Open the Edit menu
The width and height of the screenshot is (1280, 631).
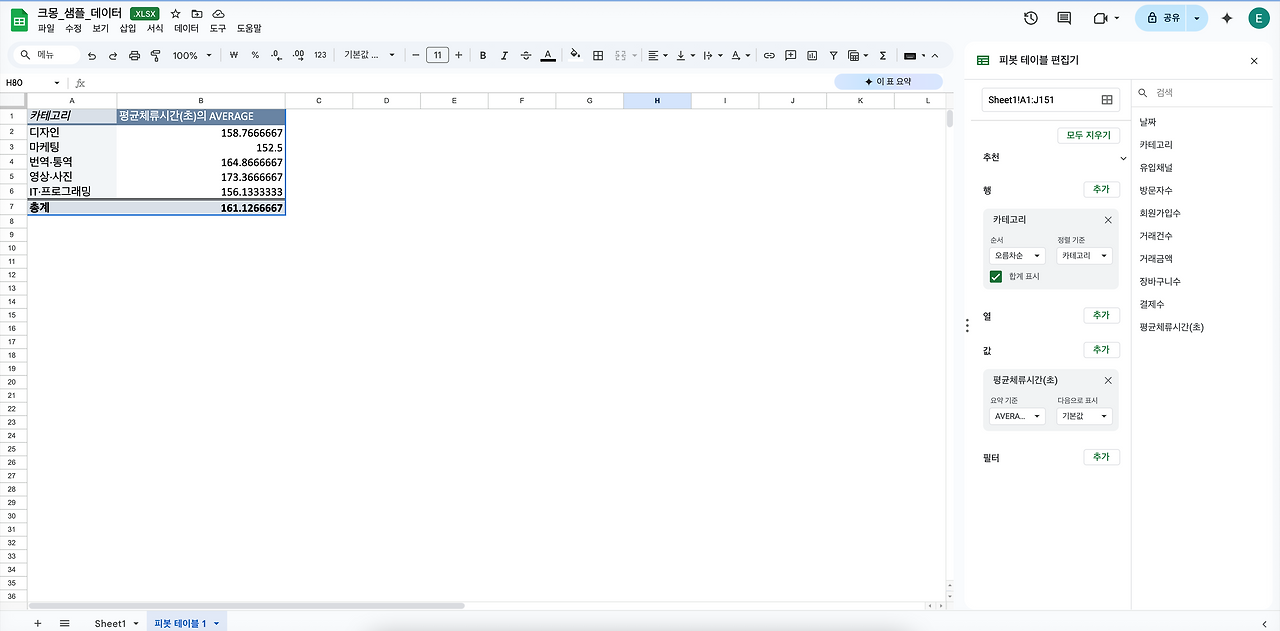pyautogui.click(x=73, y=29)
